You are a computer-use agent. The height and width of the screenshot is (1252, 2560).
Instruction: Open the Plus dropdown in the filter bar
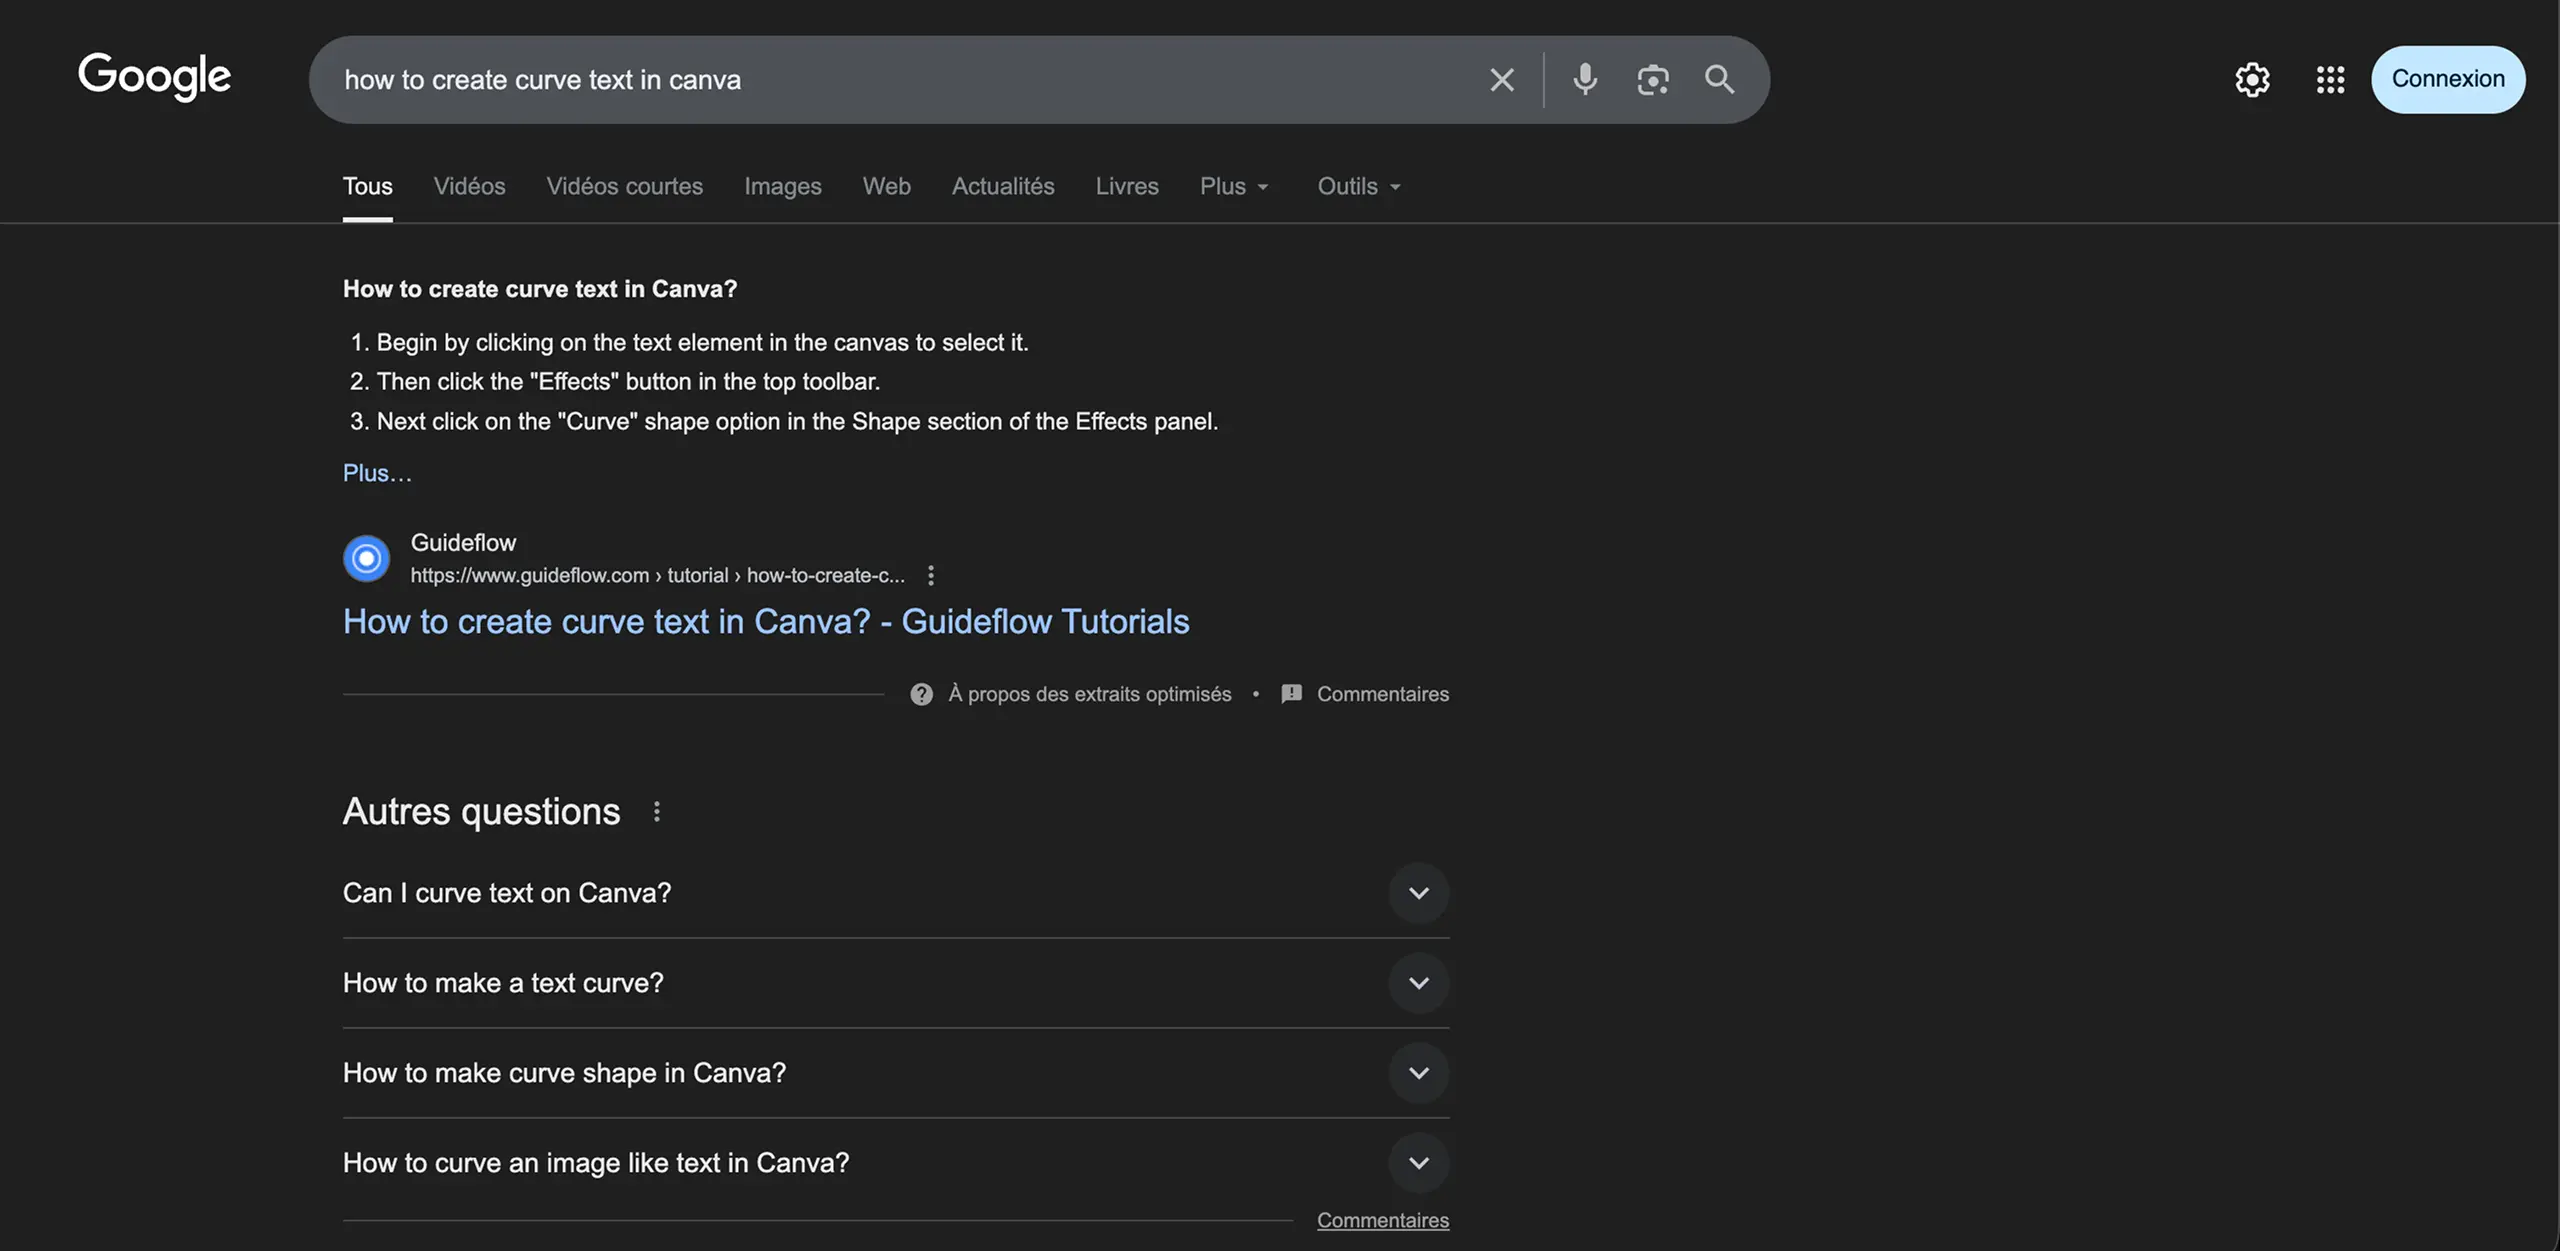1233,186
